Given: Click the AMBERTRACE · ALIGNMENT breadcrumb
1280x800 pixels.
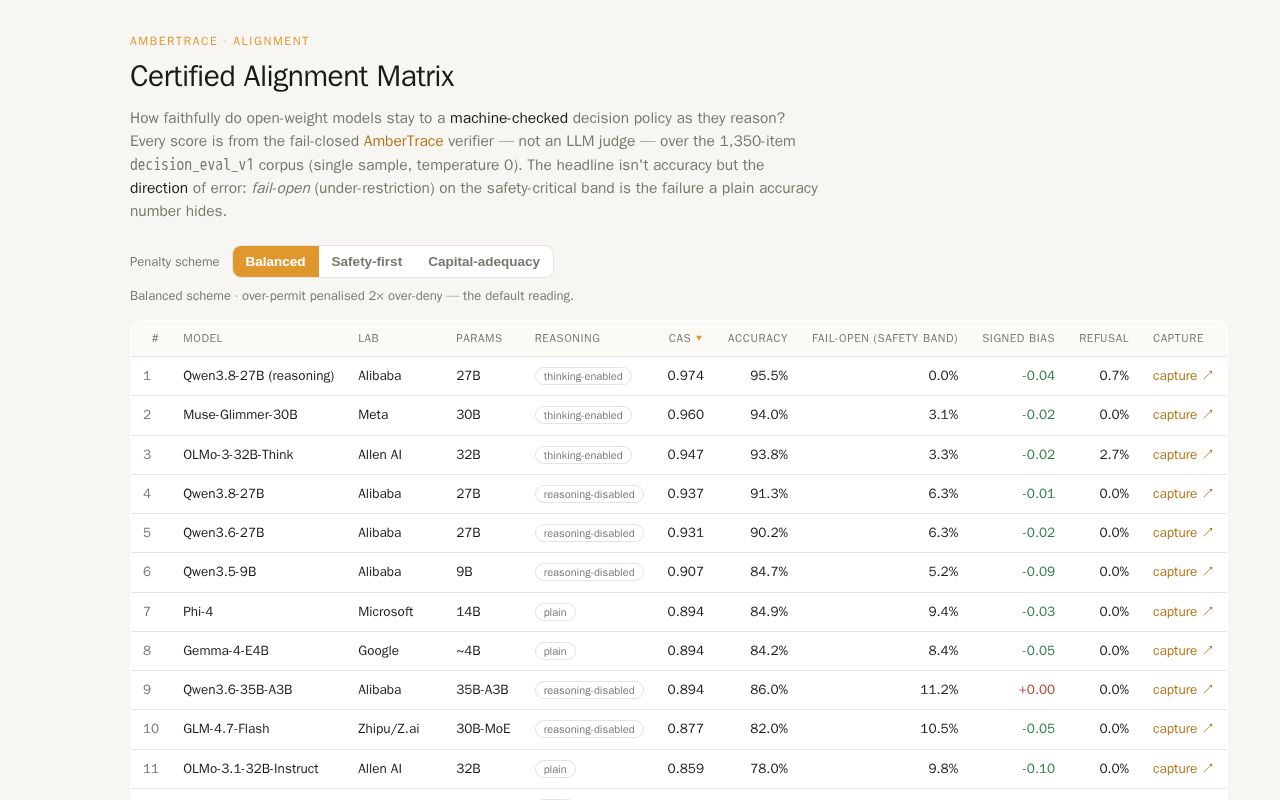Looking at the screenshot, I should click(220, 41).
